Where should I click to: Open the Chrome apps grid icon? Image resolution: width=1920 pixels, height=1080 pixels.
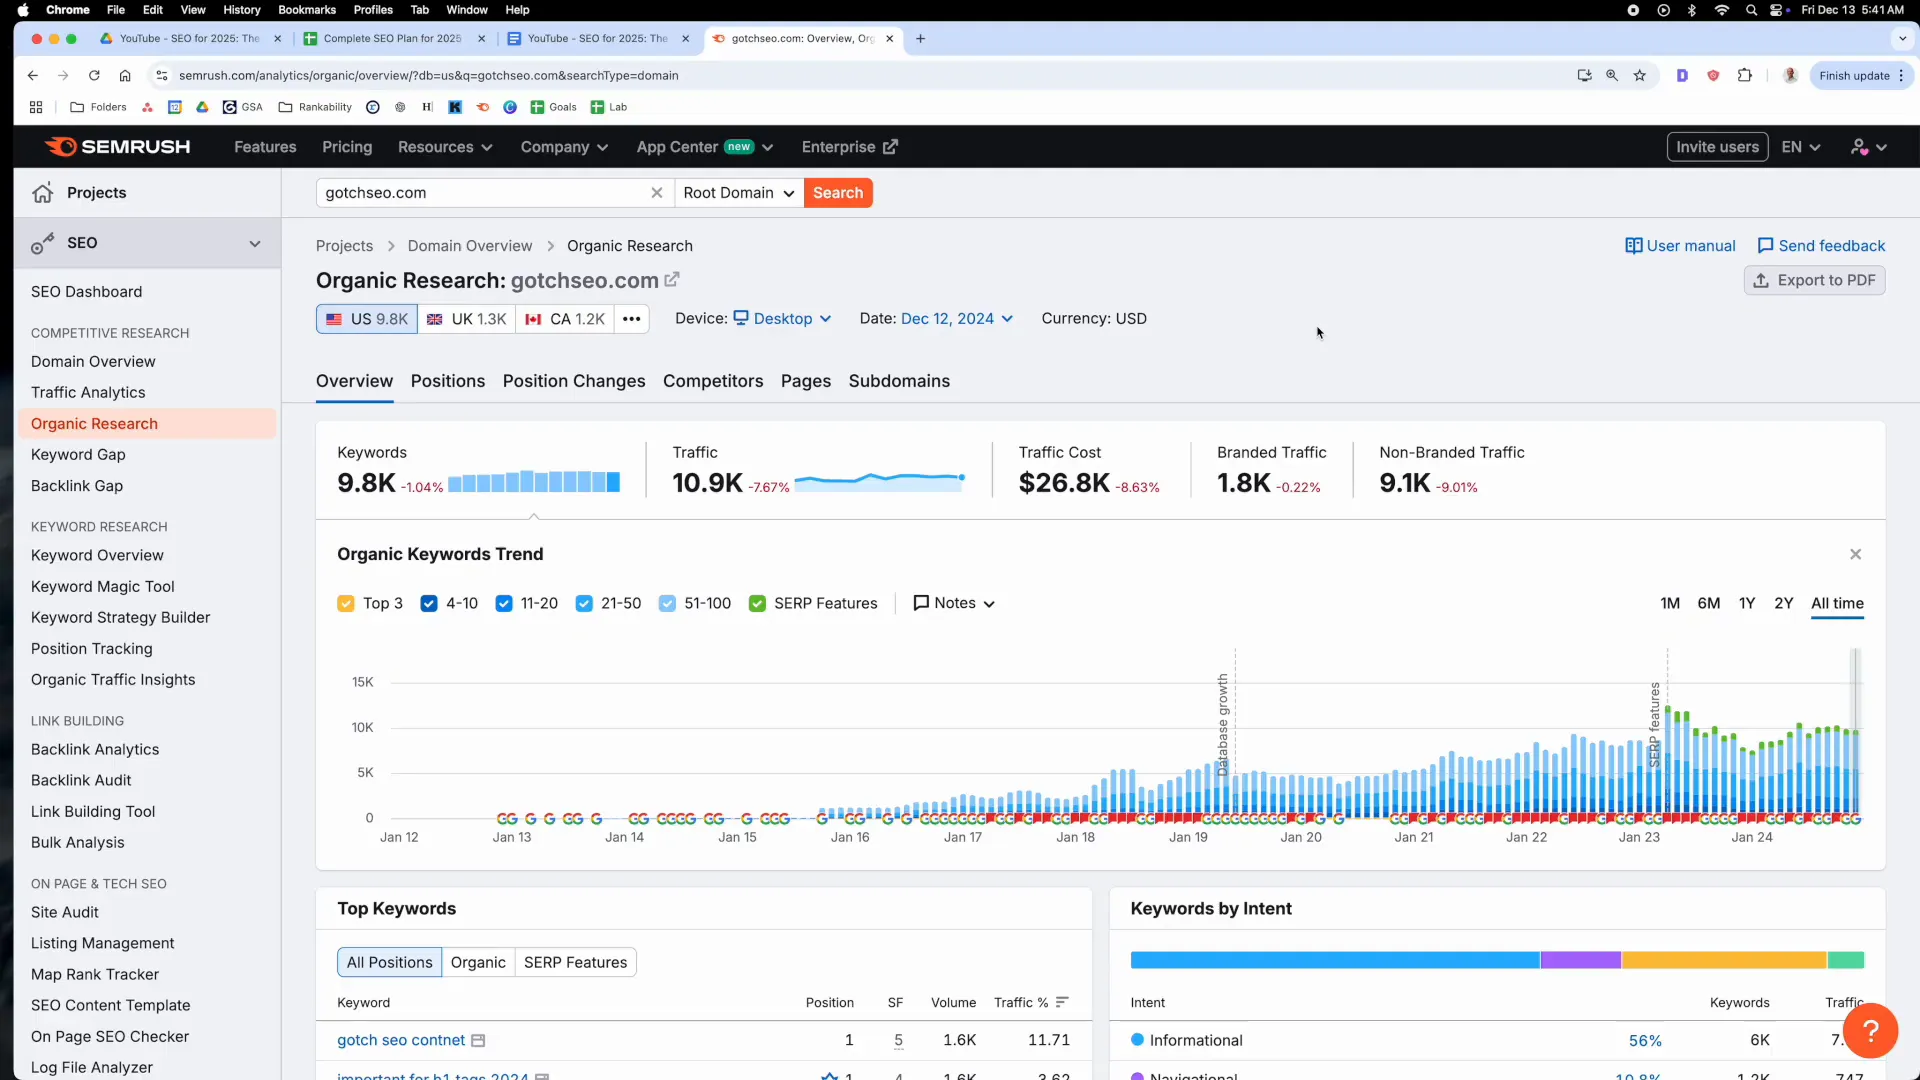[36, 107]
